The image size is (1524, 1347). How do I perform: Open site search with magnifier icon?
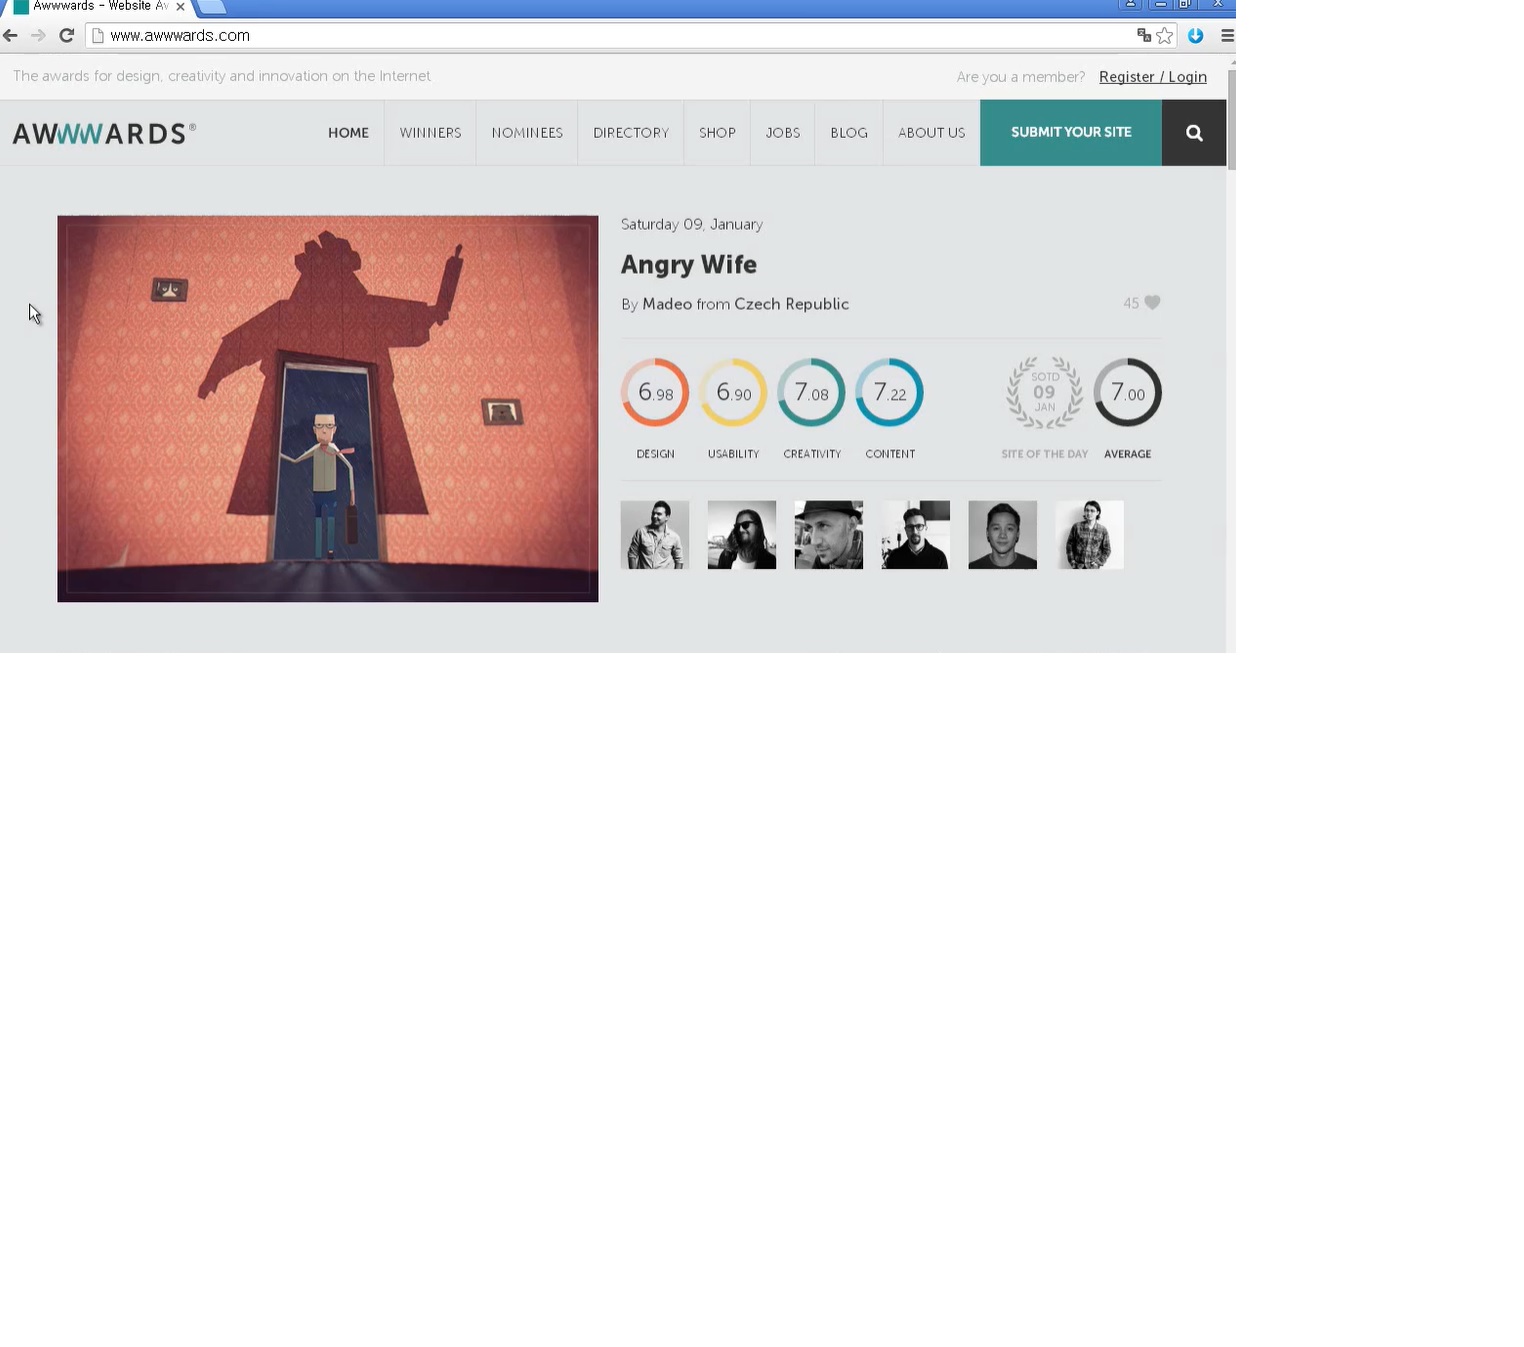(x=1194, y=133)
